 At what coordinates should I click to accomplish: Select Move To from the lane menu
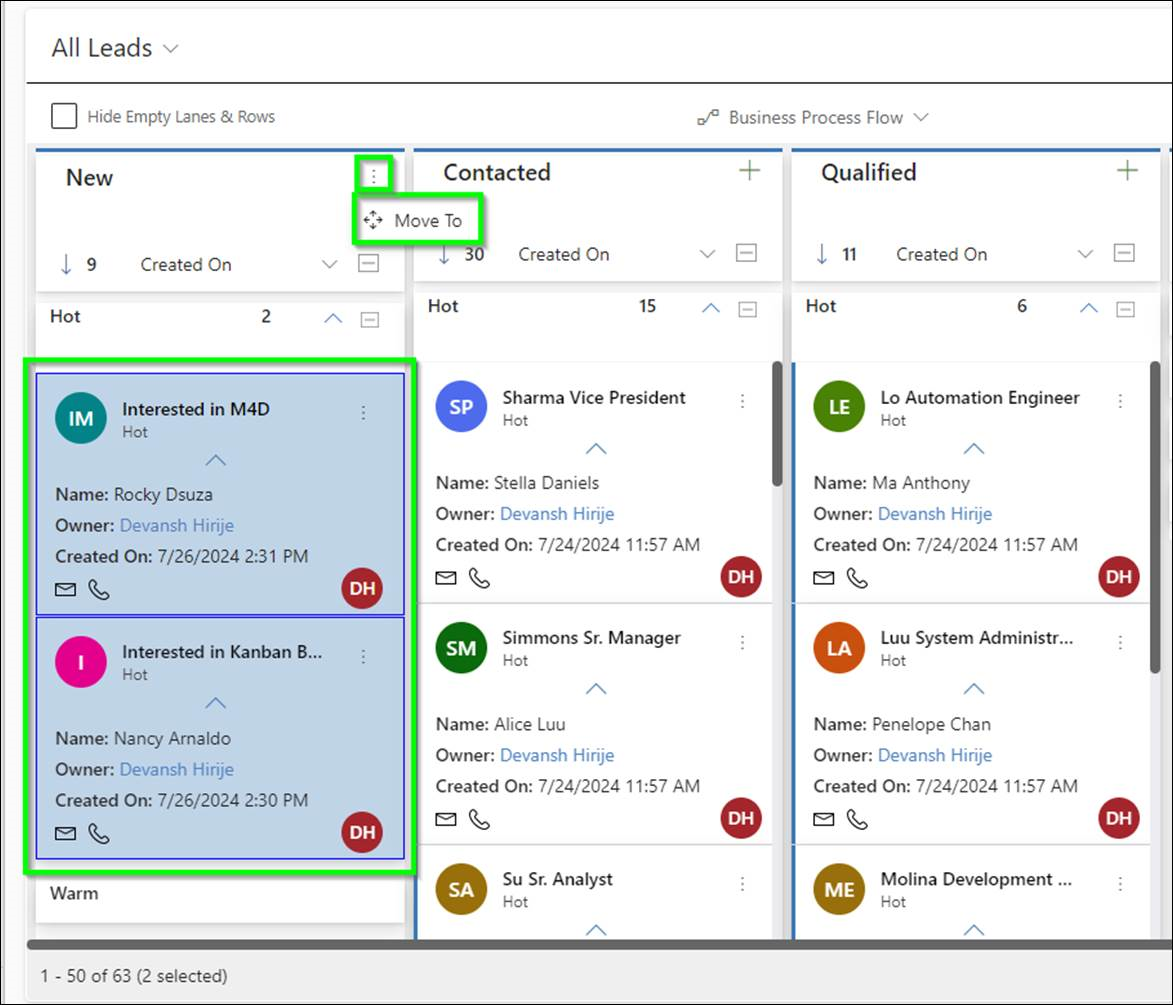click(417, 220)
